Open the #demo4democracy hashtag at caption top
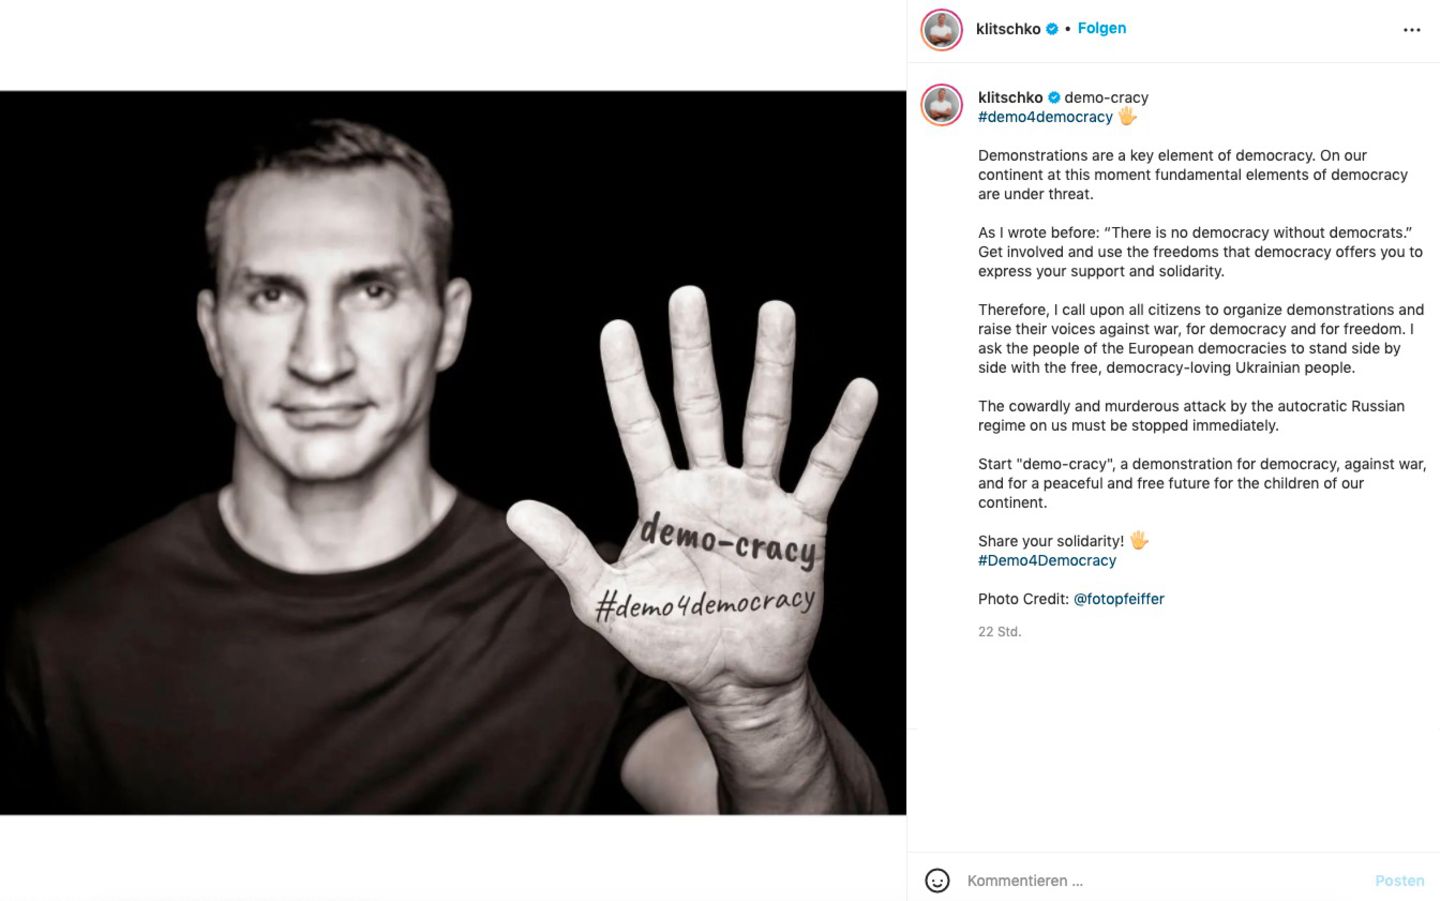1440x901 pixels. [x=1045, y=117]
